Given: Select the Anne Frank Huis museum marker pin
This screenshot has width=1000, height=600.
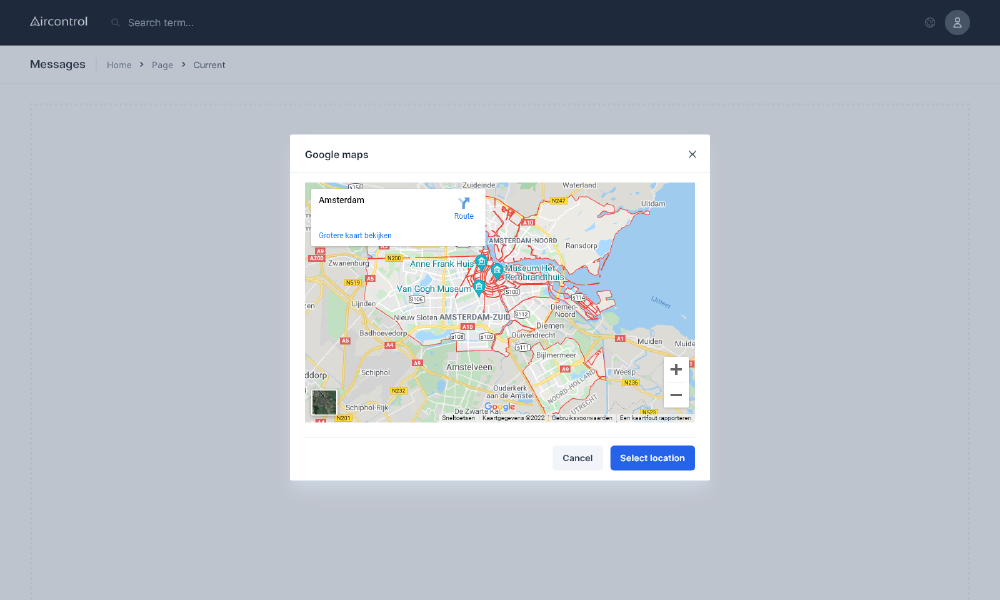Looking at the screenshot, I should 481,261.
